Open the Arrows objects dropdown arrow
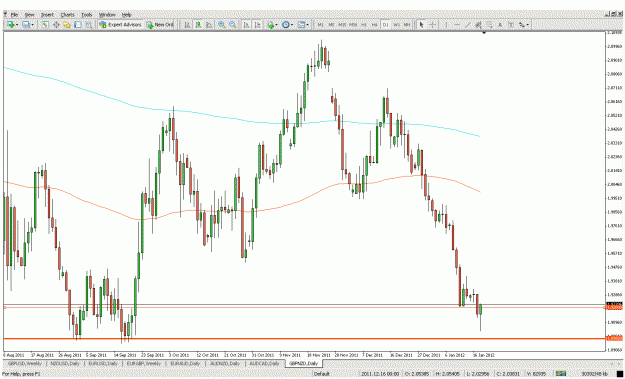The width and height of the screenshot is (625, 379). [x=528, y=25]
